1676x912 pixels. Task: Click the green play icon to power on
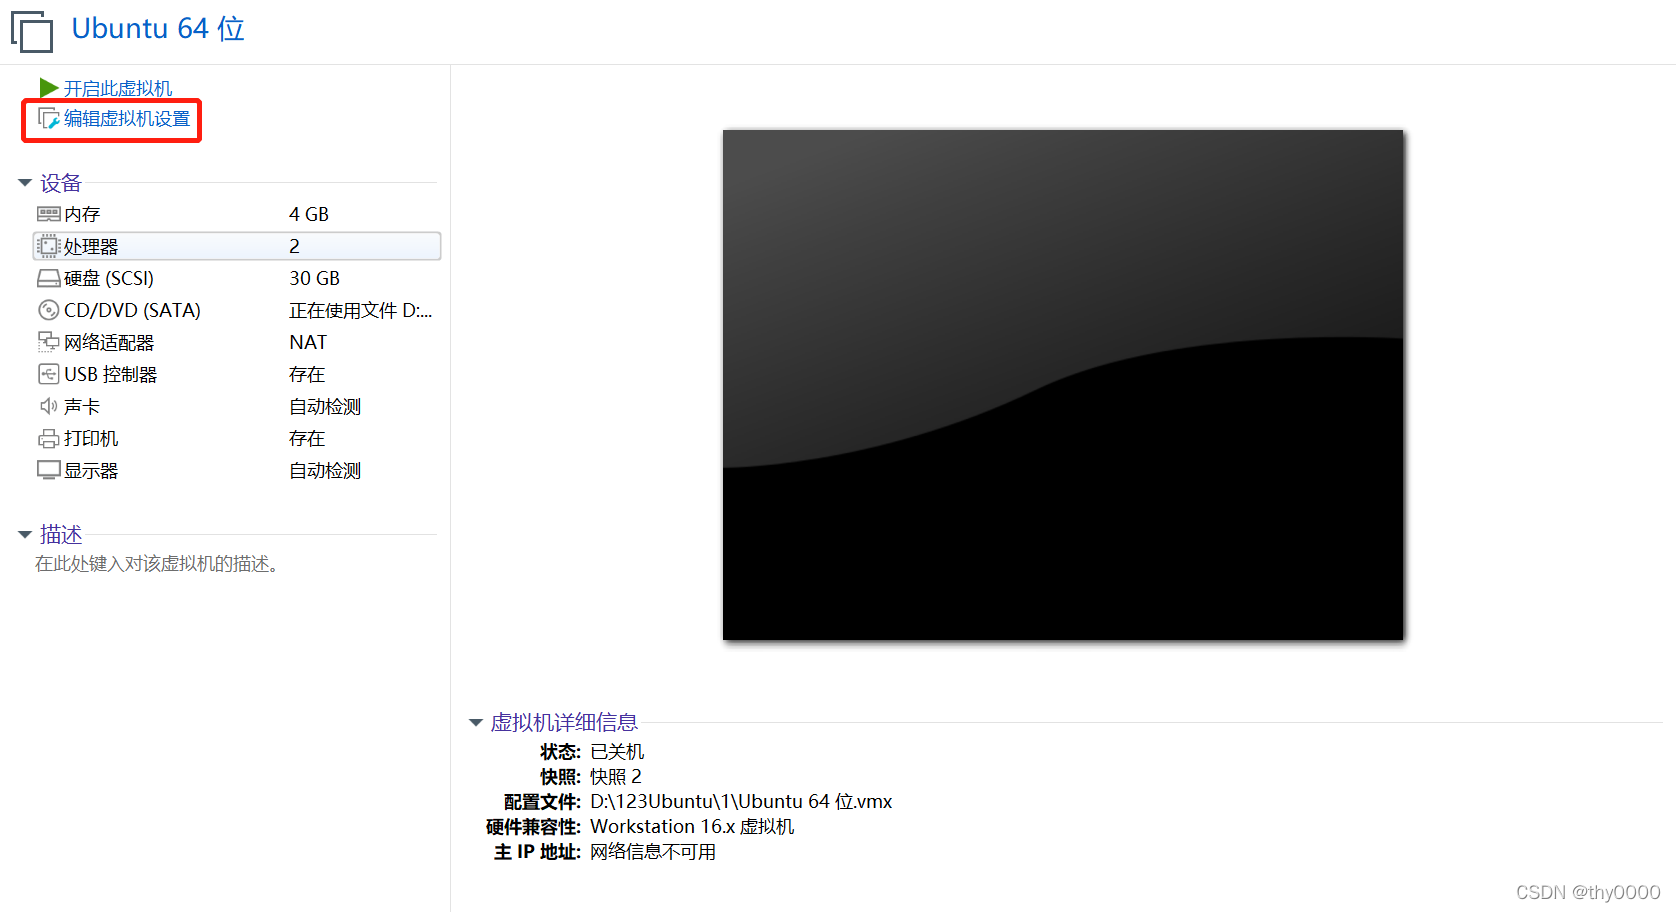pos(47,87)
